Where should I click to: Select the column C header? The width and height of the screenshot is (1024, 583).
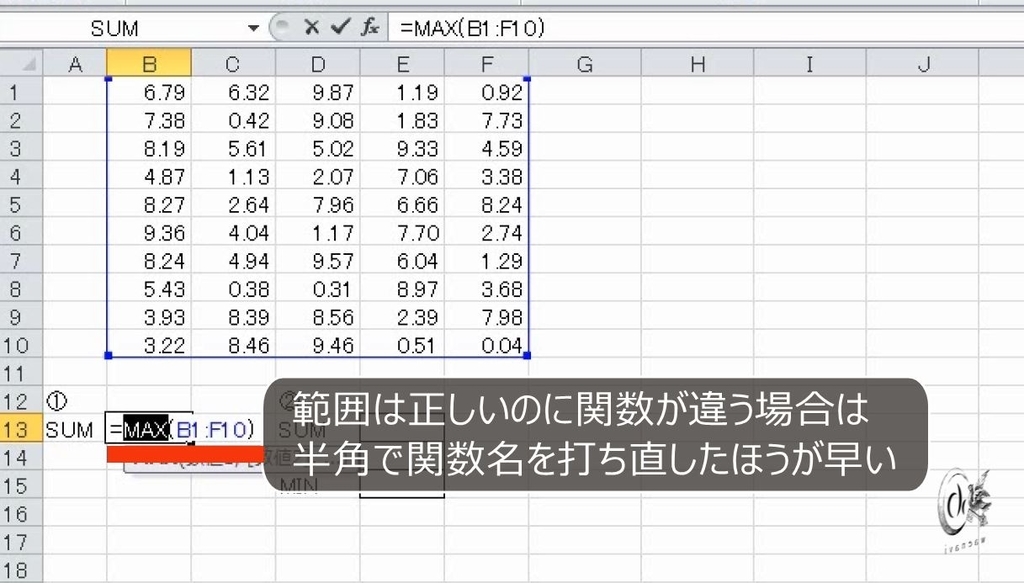pyautogui.click(x=233, y=64)
